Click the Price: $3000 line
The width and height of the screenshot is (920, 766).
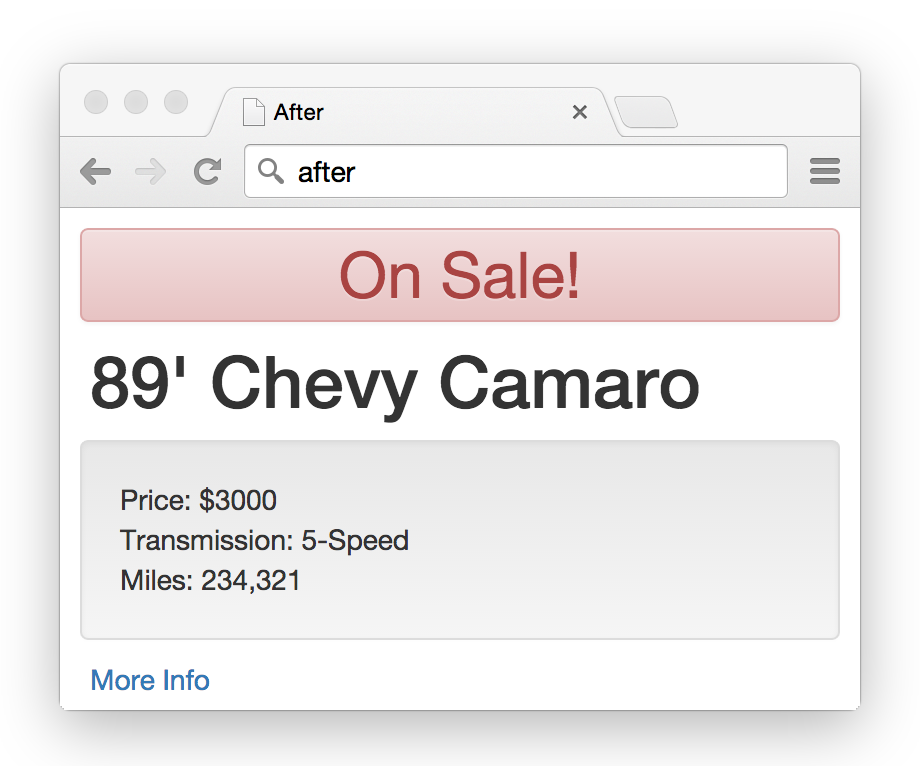(198, 500)
